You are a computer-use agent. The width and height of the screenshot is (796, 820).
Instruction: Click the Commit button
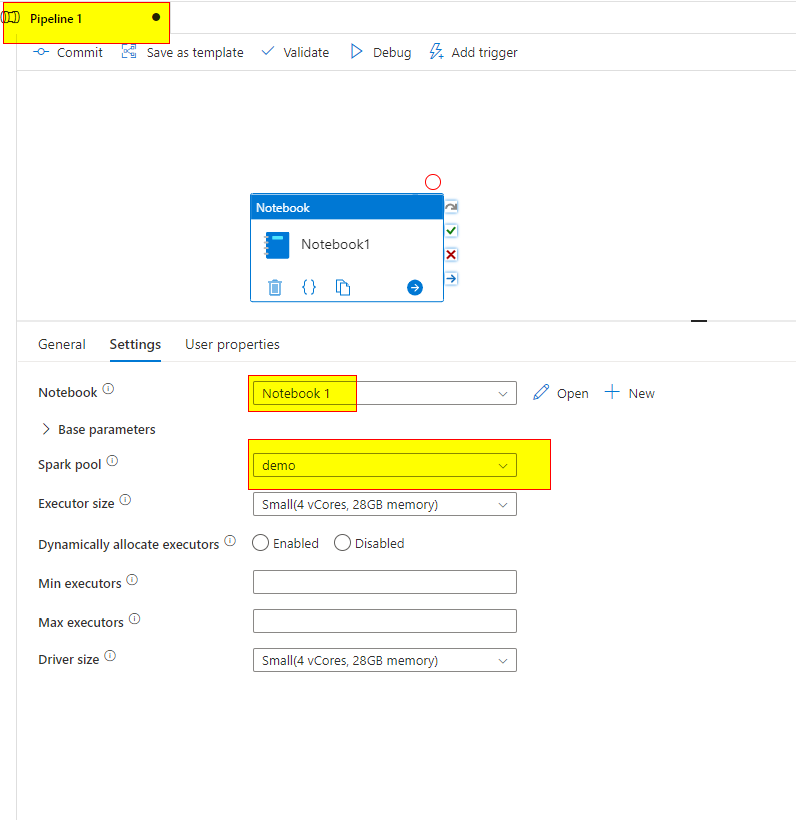(x=67, y=52)
